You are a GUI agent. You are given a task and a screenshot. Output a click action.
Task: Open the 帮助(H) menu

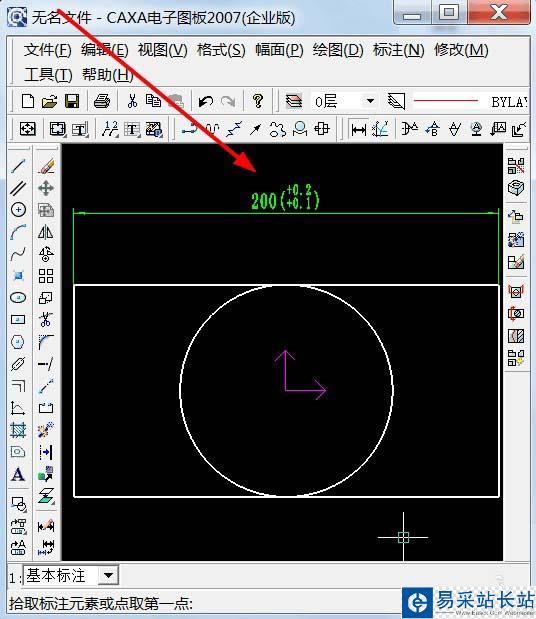pyautogui.click(x=107, y=75)
